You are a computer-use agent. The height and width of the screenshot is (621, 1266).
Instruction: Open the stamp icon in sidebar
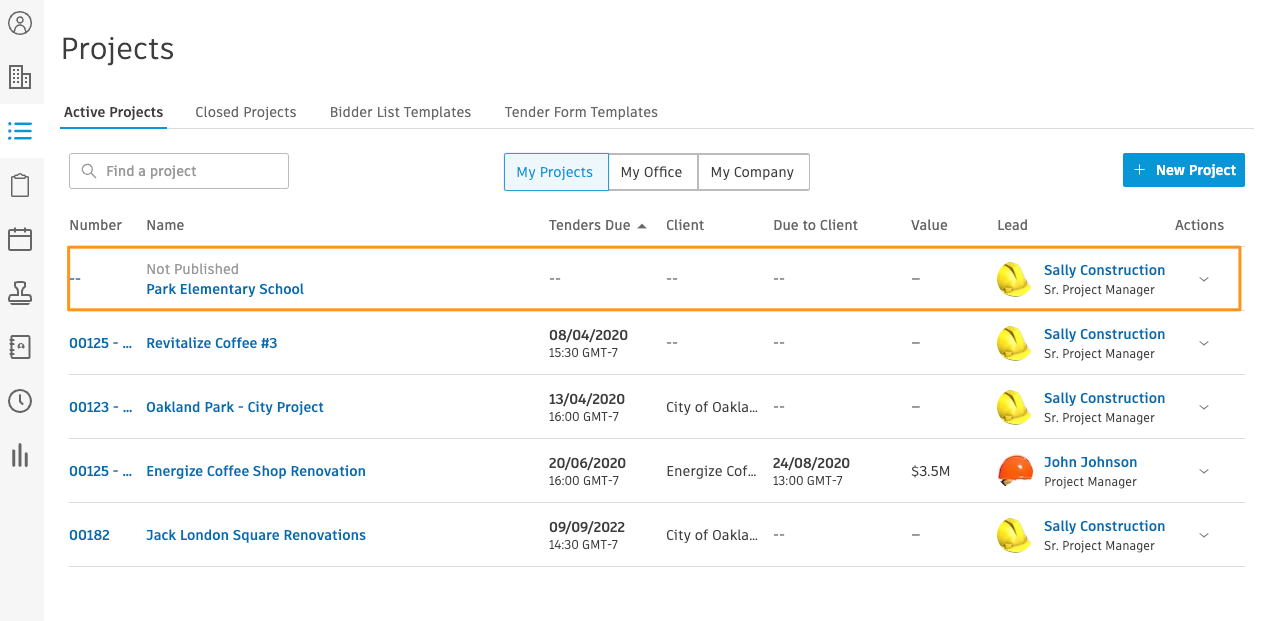click(20, 293)
